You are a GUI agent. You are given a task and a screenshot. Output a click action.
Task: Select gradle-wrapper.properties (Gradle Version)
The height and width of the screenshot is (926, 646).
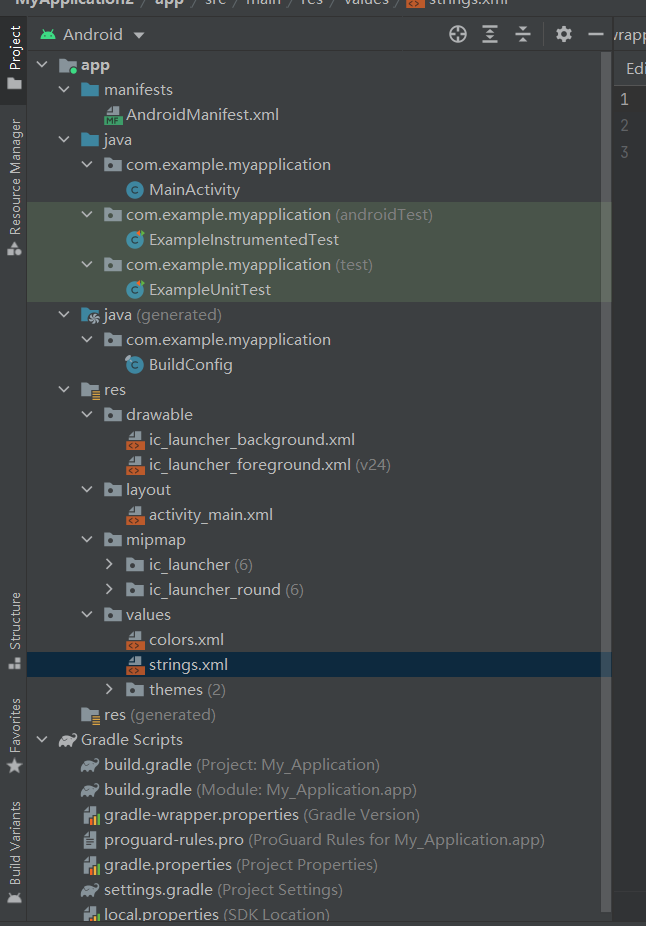click(x=262, y=815)
